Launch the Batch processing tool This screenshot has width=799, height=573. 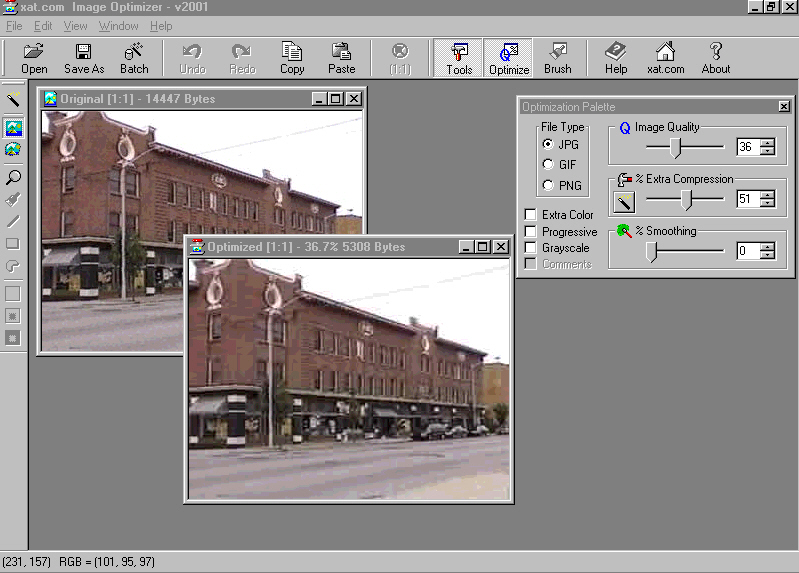click(x=134, y=58)
